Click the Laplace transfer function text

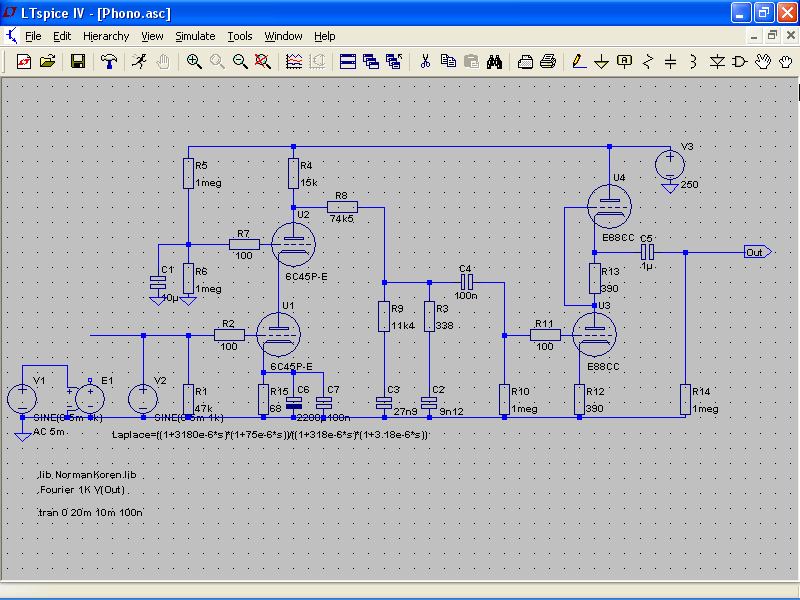(270, 435)
